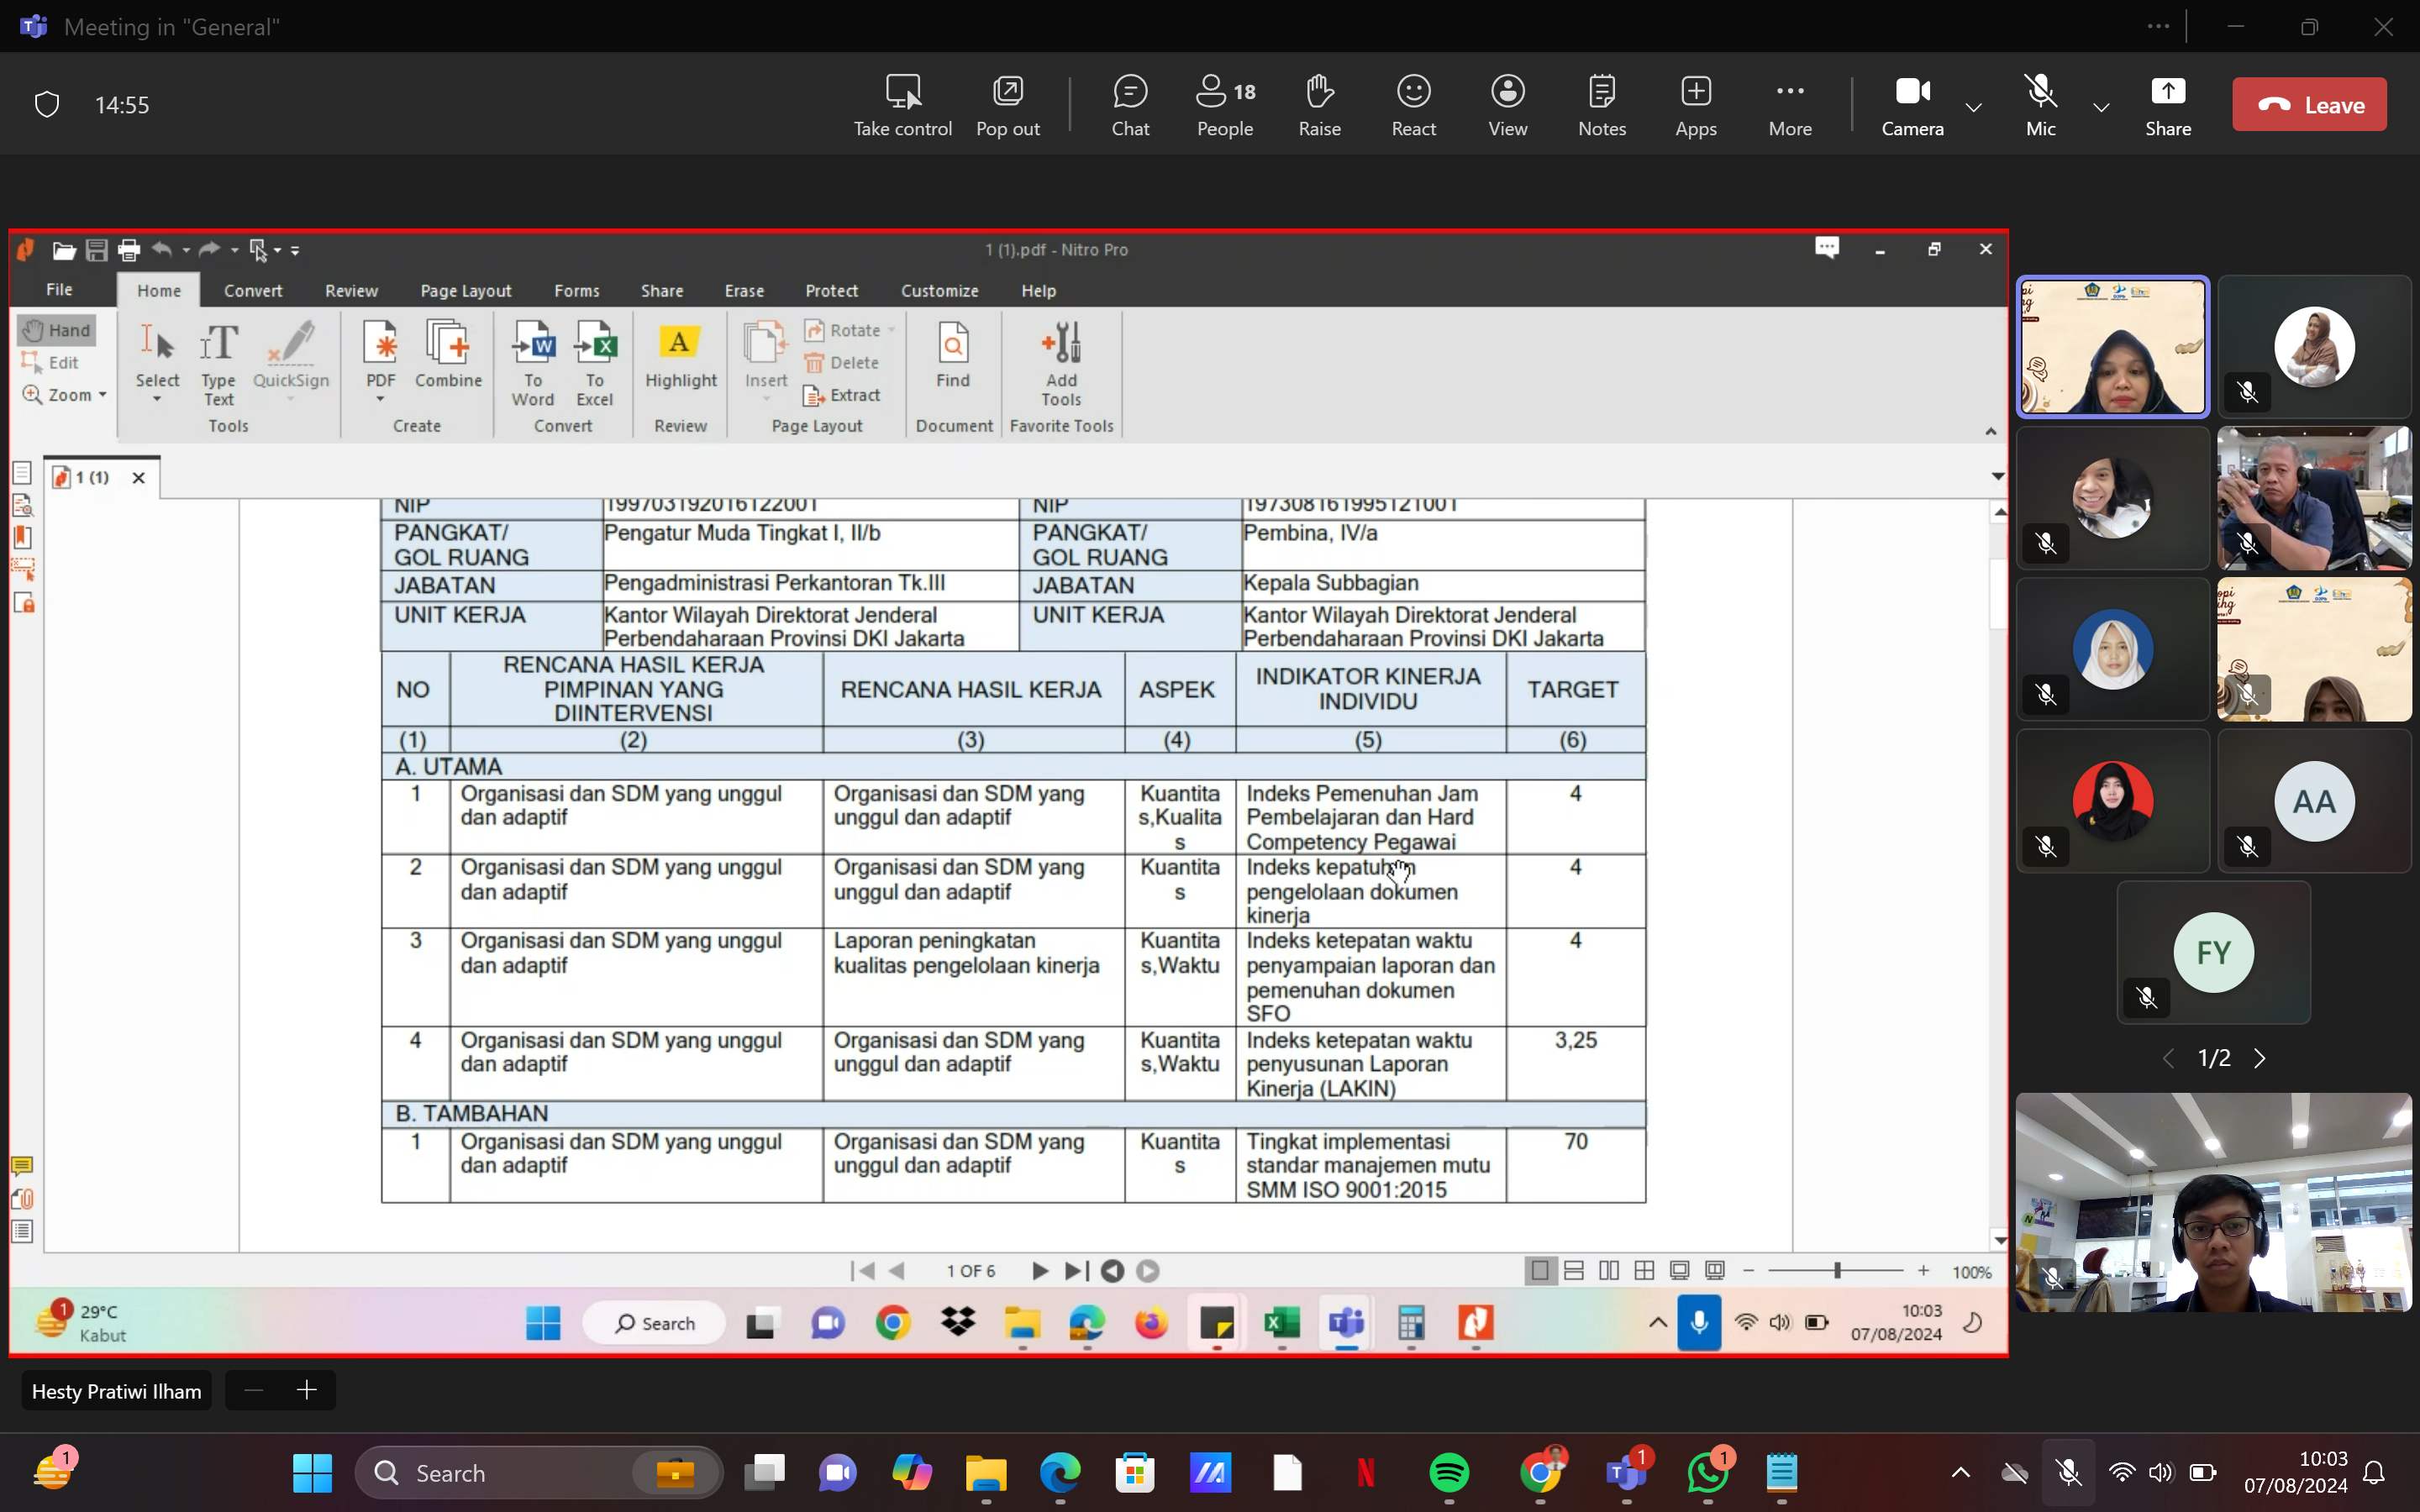Open meeting Notes
This screenshot has width=2420, height=1512.
[1601, 104]
